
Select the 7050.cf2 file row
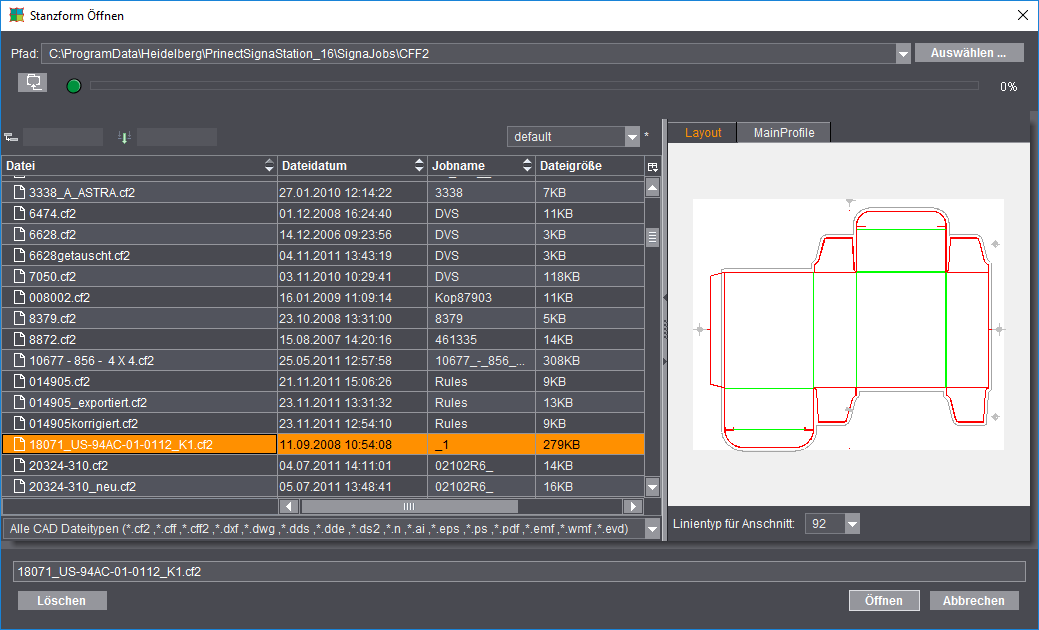(x=323, y=276)
